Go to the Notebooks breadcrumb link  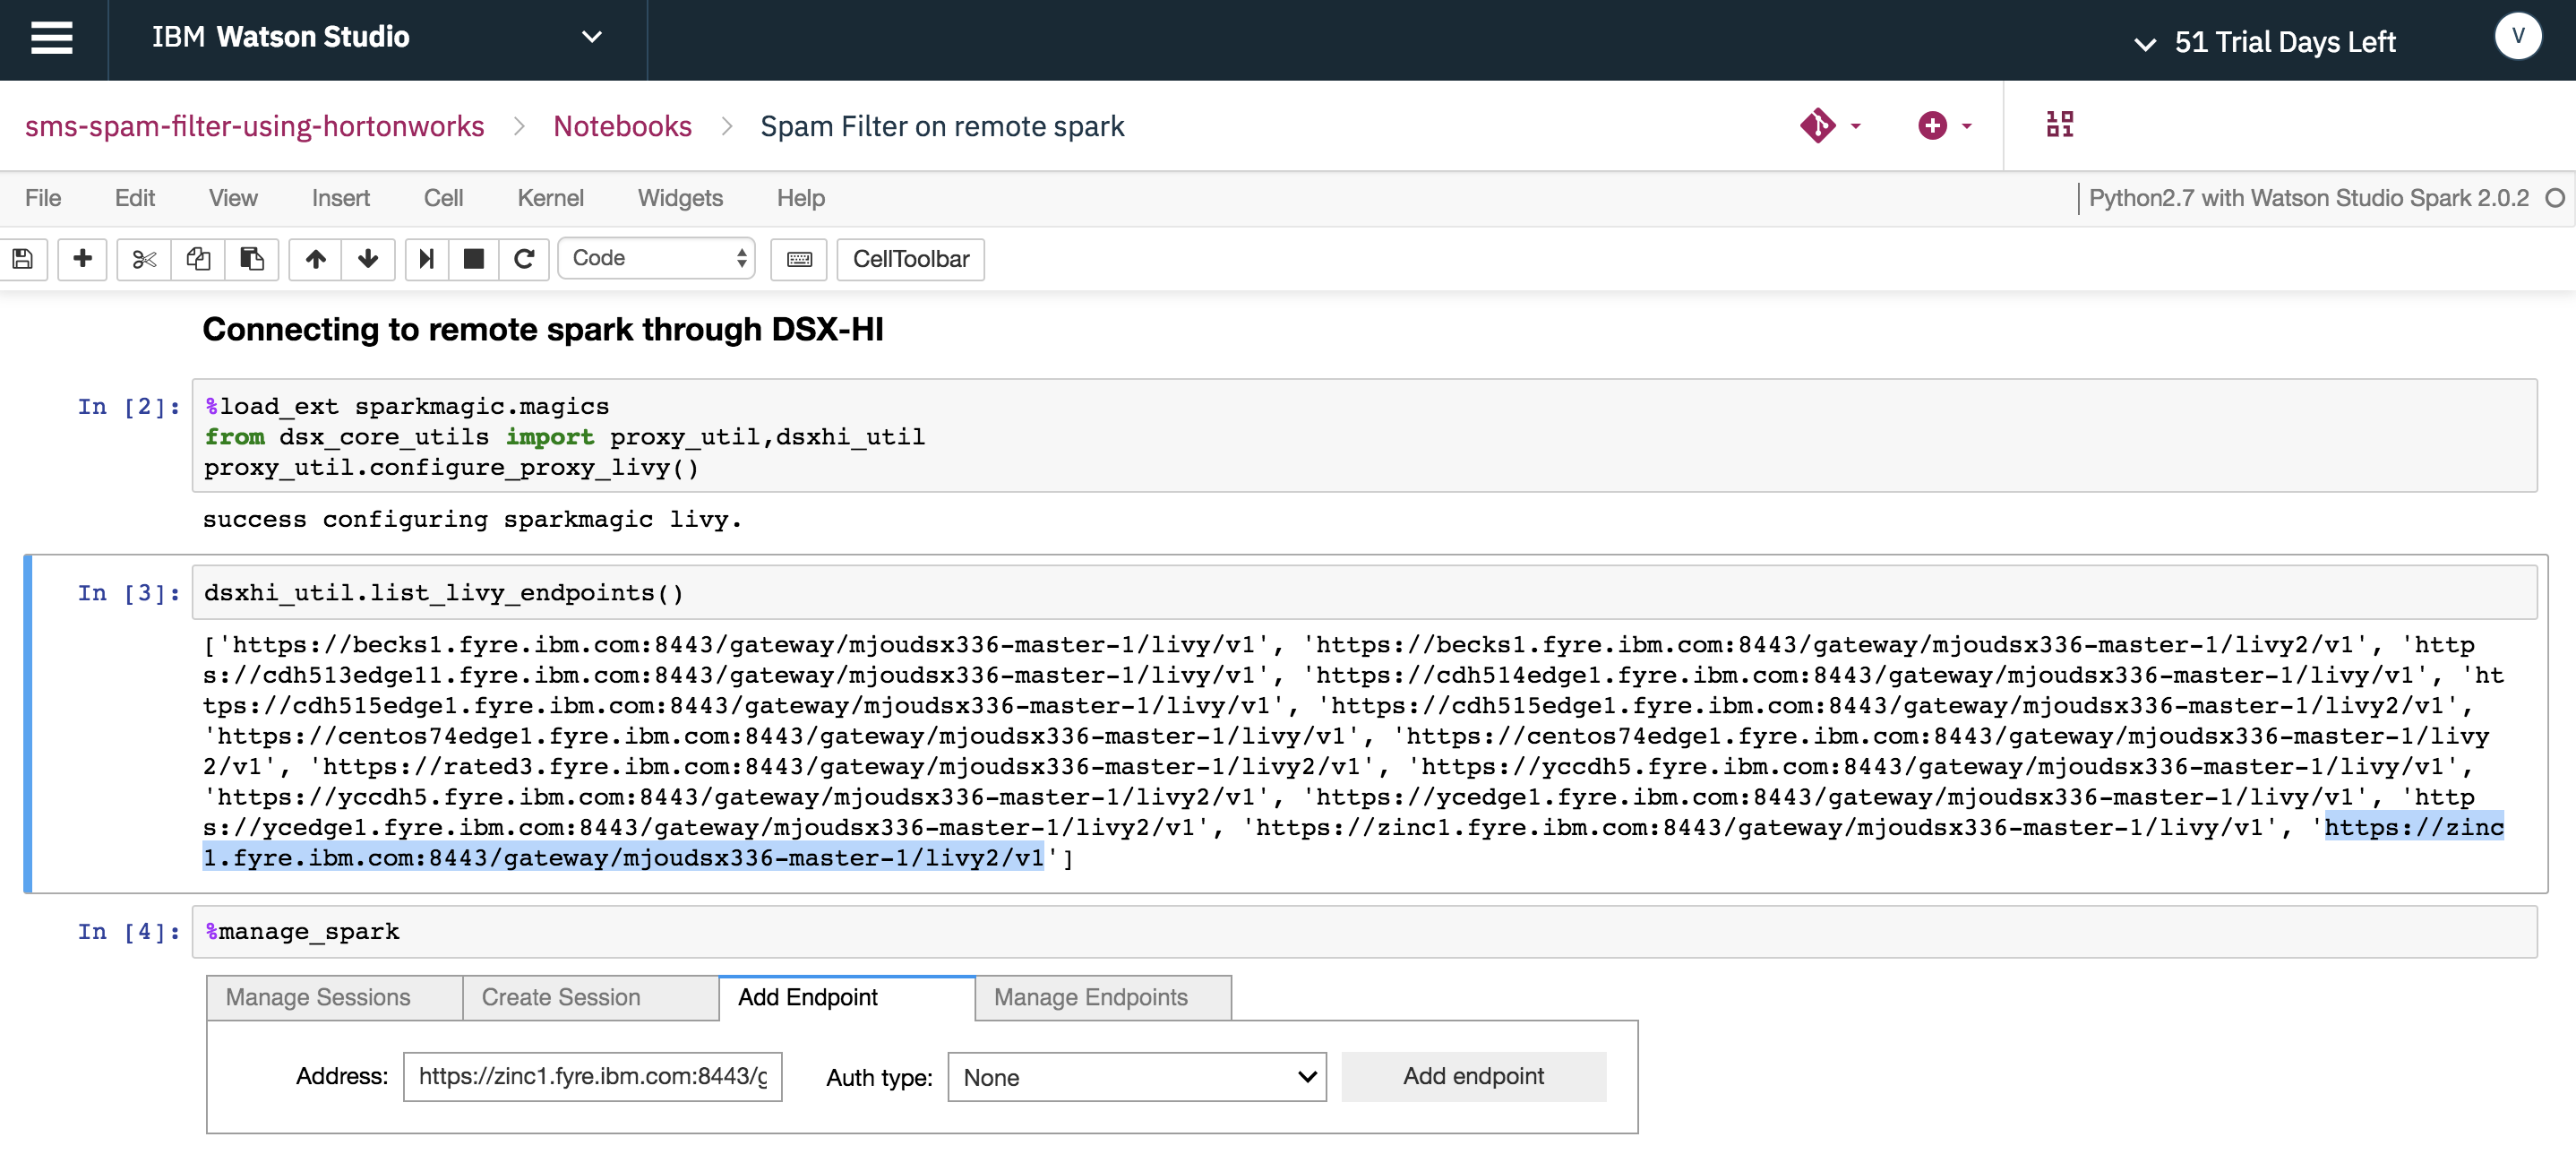622,126
